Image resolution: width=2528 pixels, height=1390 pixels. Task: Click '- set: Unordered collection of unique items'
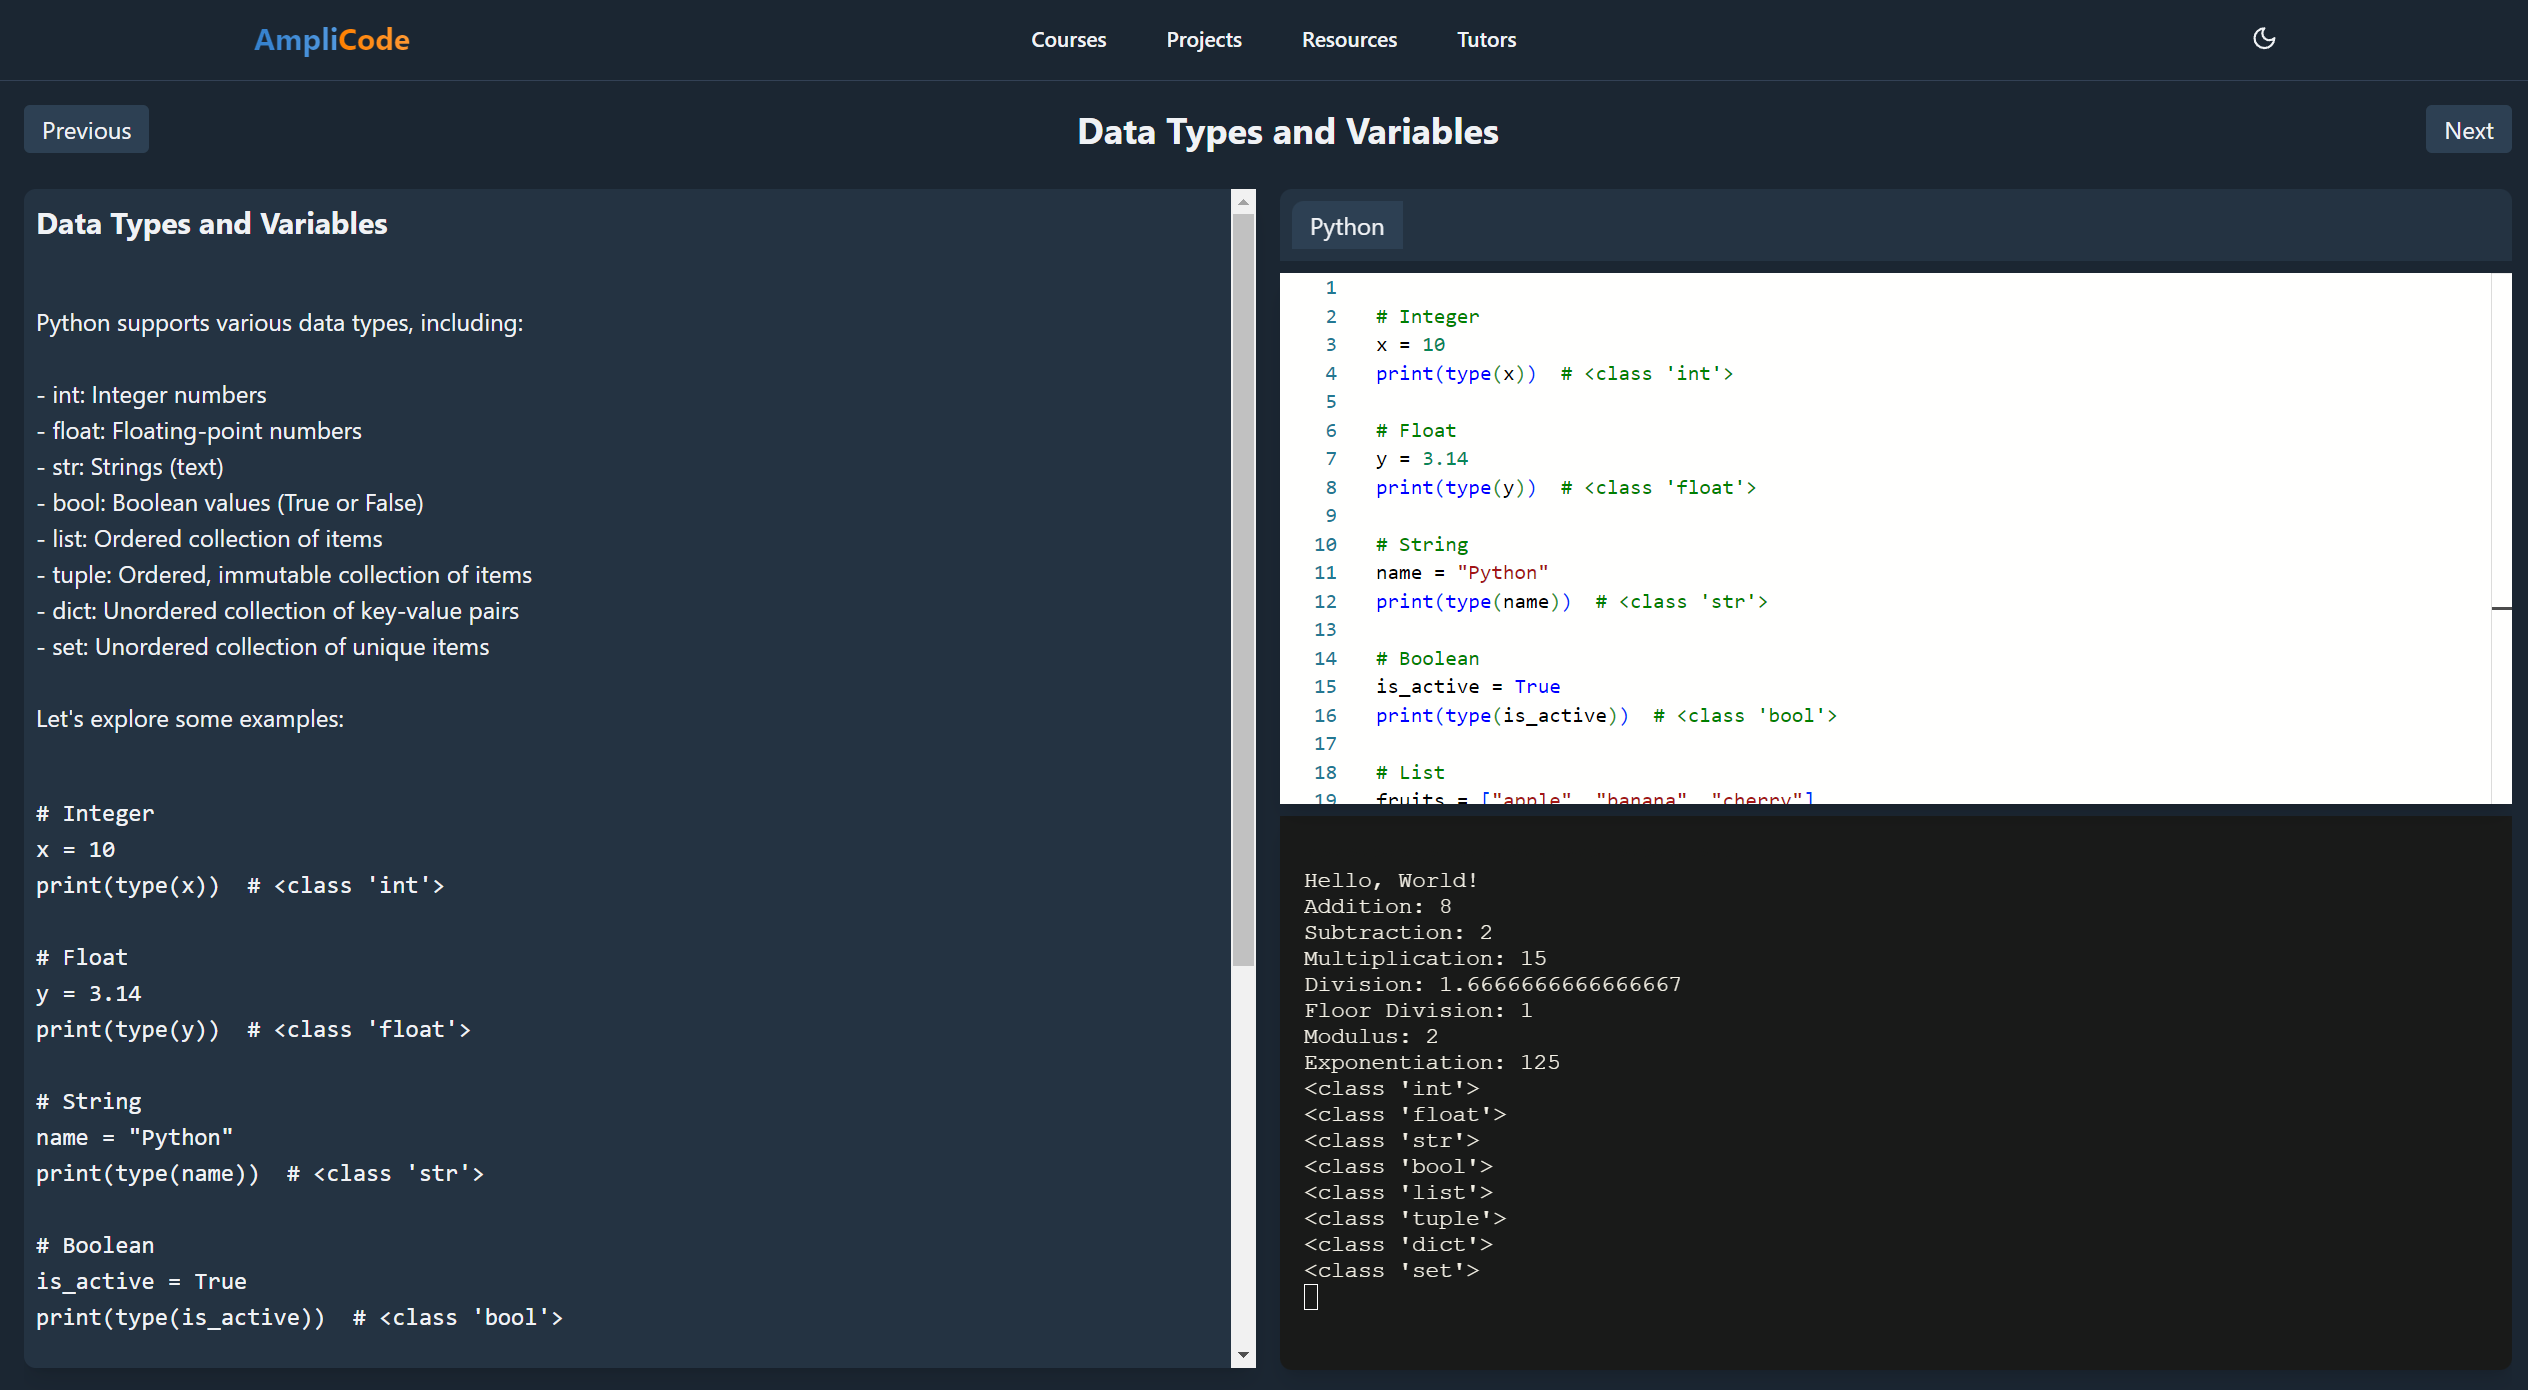click(x=263, y=647)
